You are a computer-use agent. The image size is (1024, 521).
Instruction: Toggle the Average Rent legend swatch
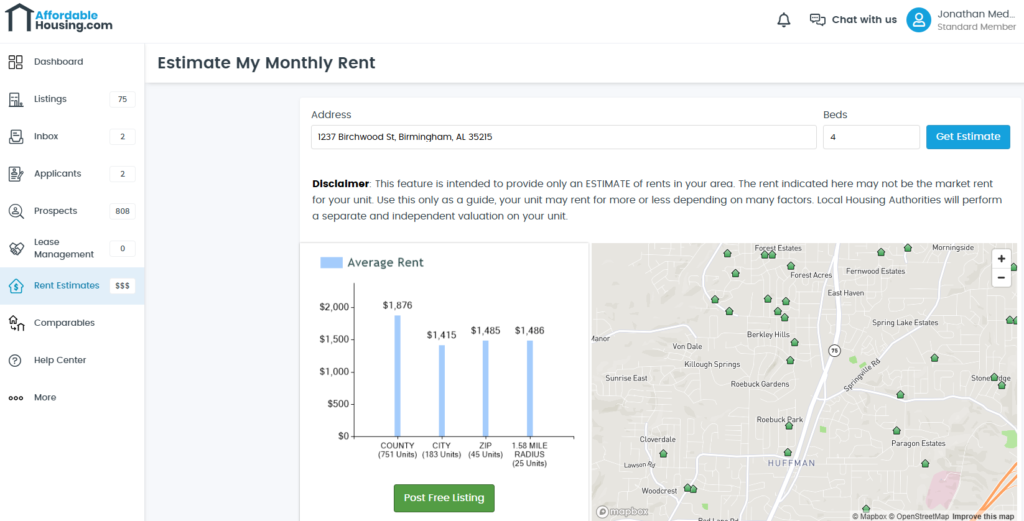point(331,262)
